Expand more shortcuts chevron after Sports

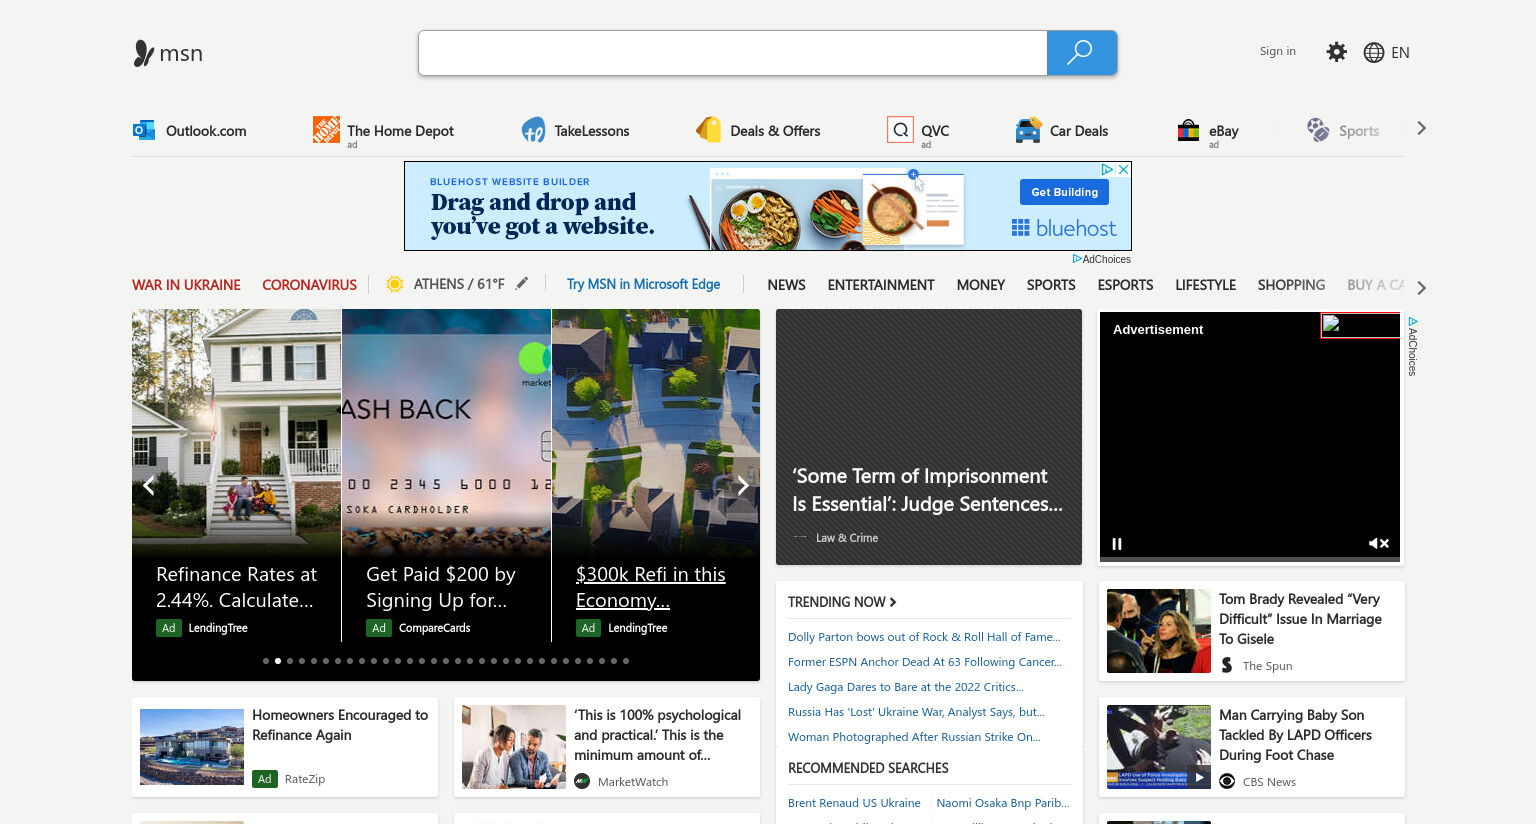1421,128
